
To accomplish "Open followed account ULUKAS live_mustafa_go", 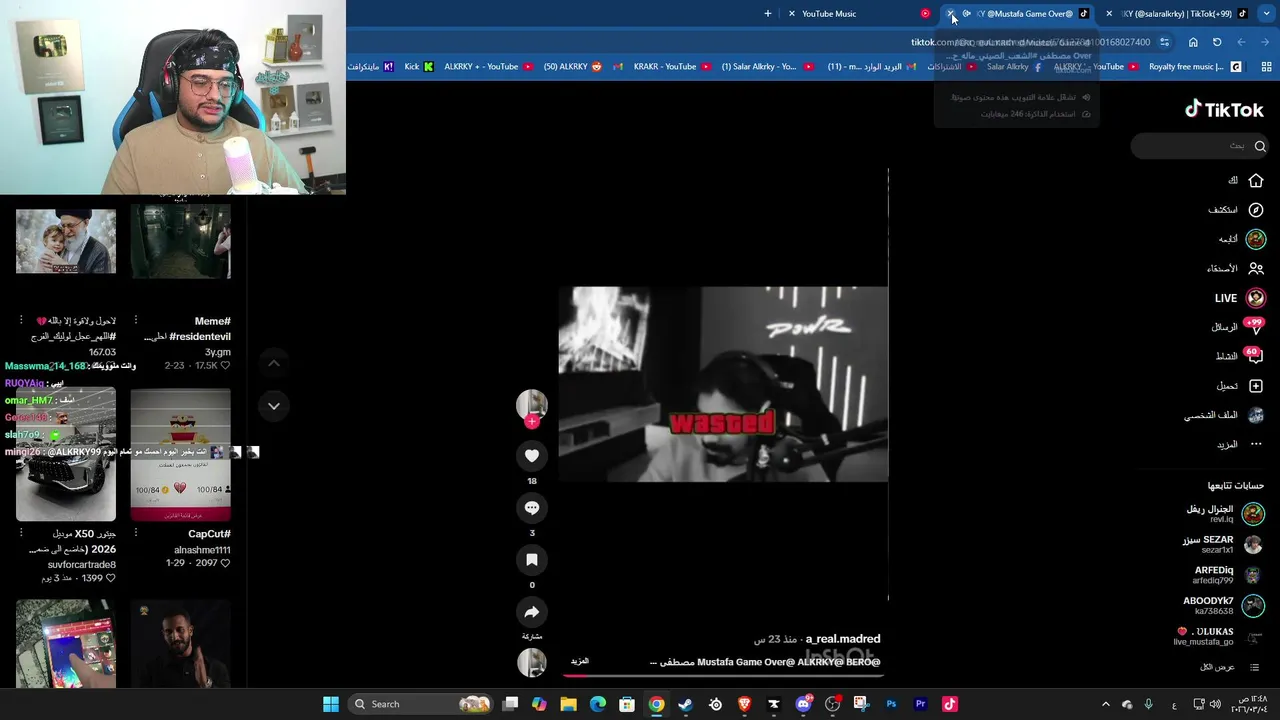I will (1219, 637).
